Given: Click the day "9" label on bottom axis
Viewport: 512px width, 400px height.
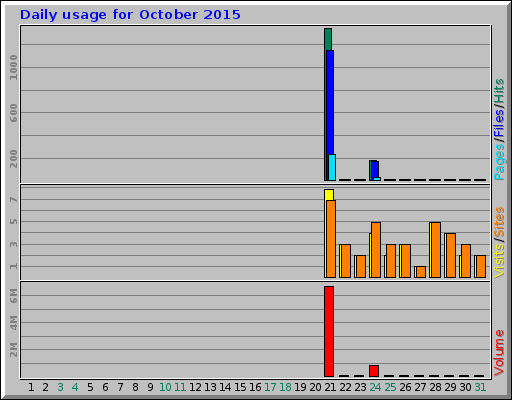Looking at the screenshot, I should tap(150, 387).
